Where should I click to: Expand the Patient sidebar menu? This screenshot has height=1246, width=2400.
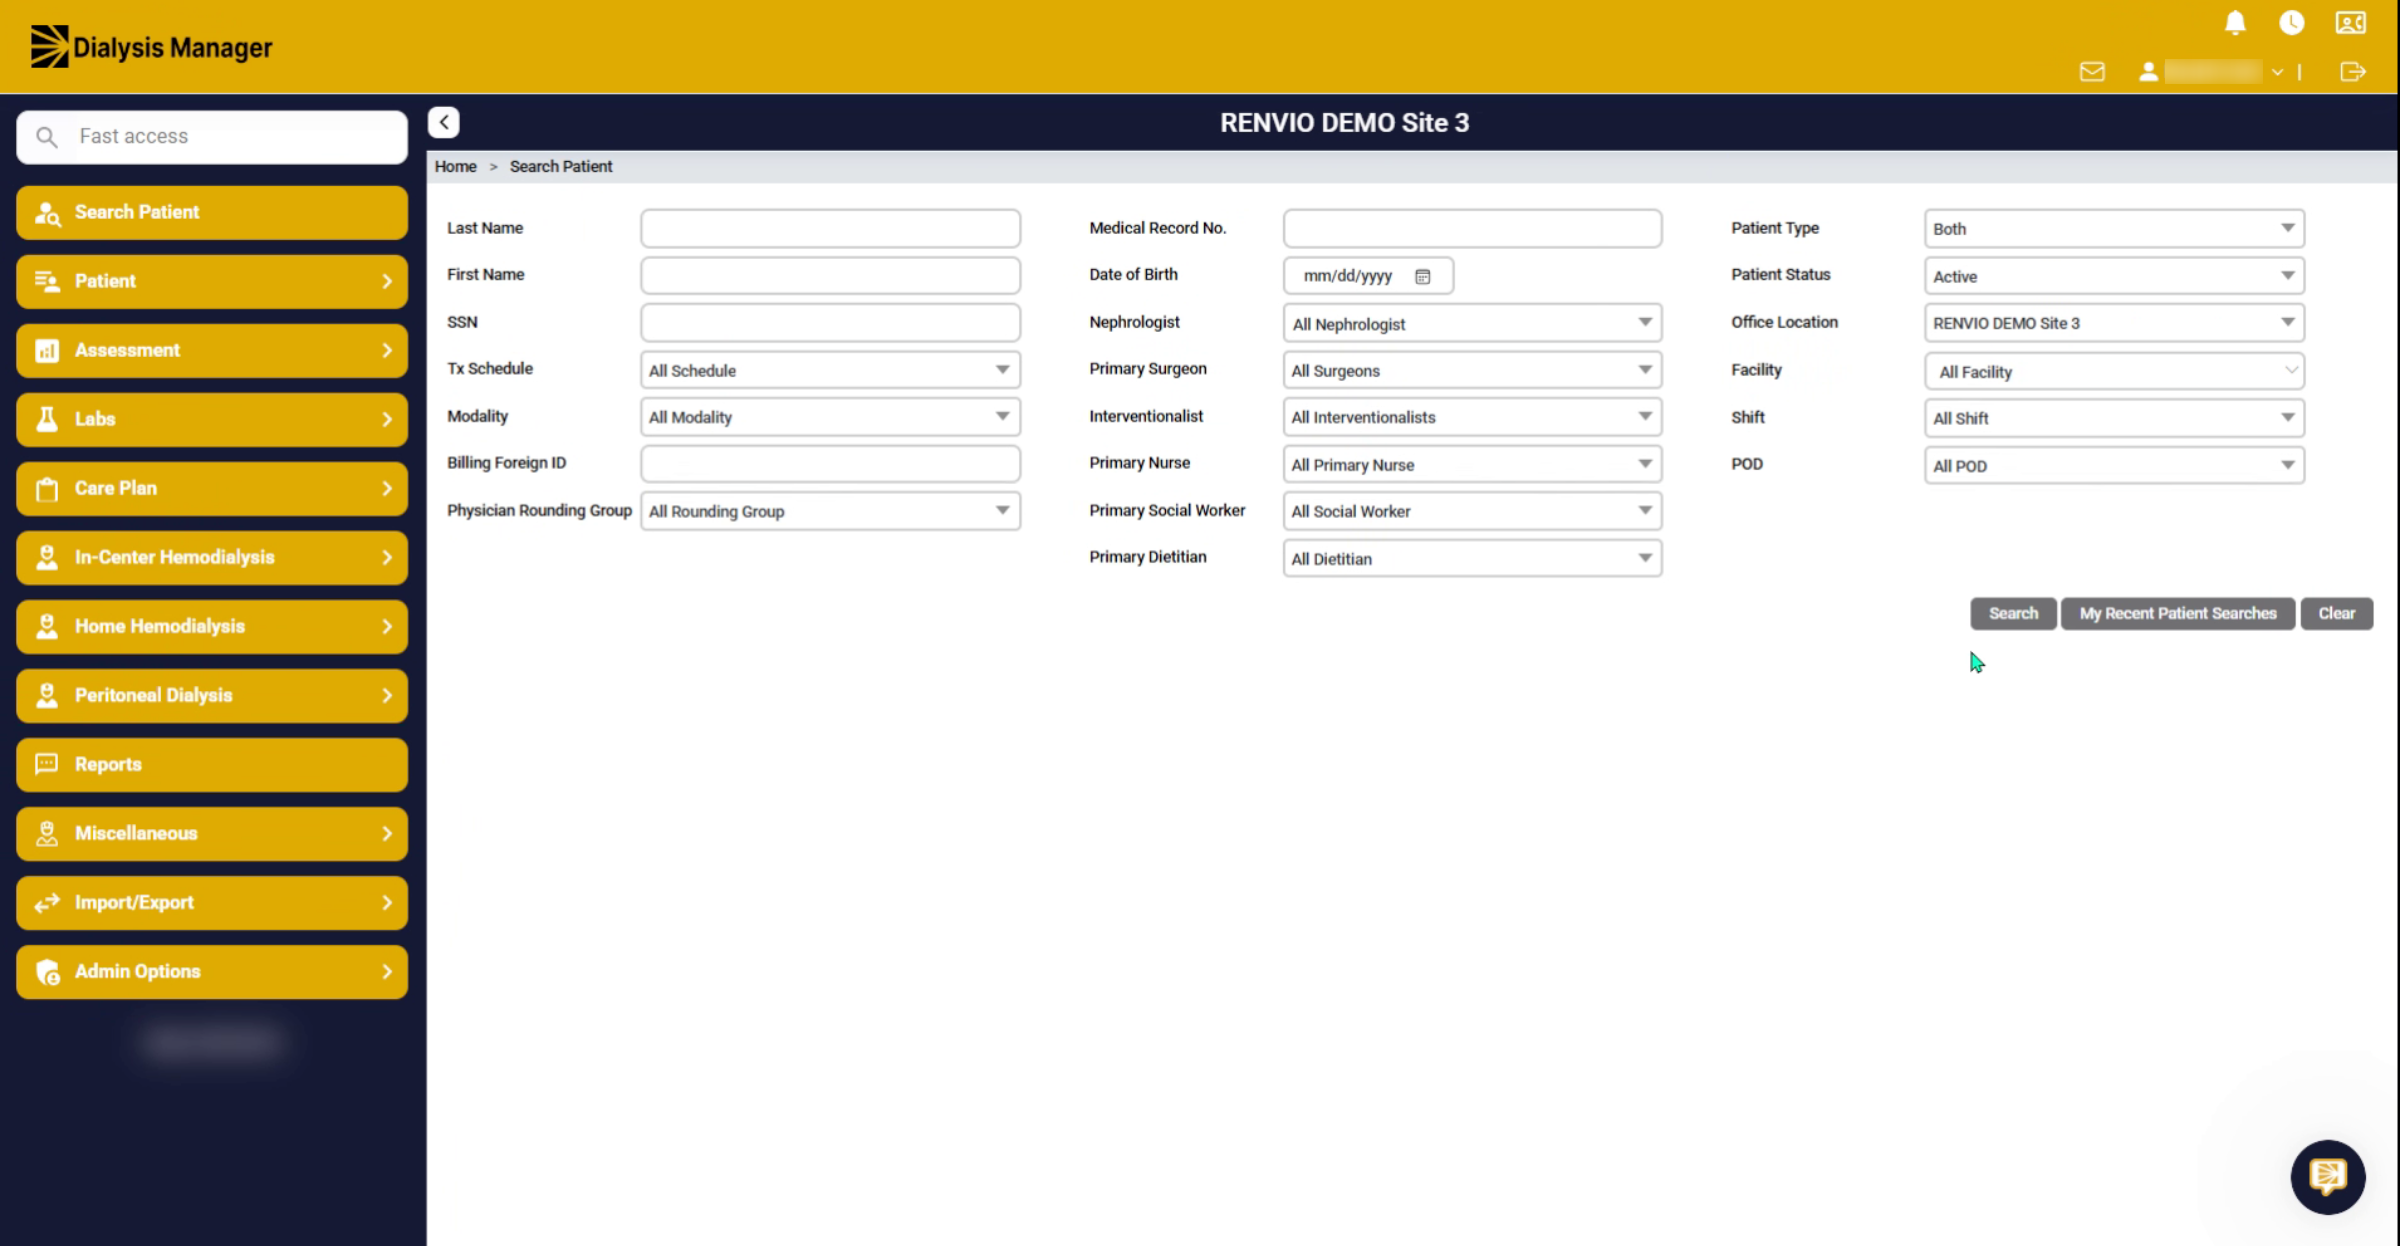pos(212,281)
